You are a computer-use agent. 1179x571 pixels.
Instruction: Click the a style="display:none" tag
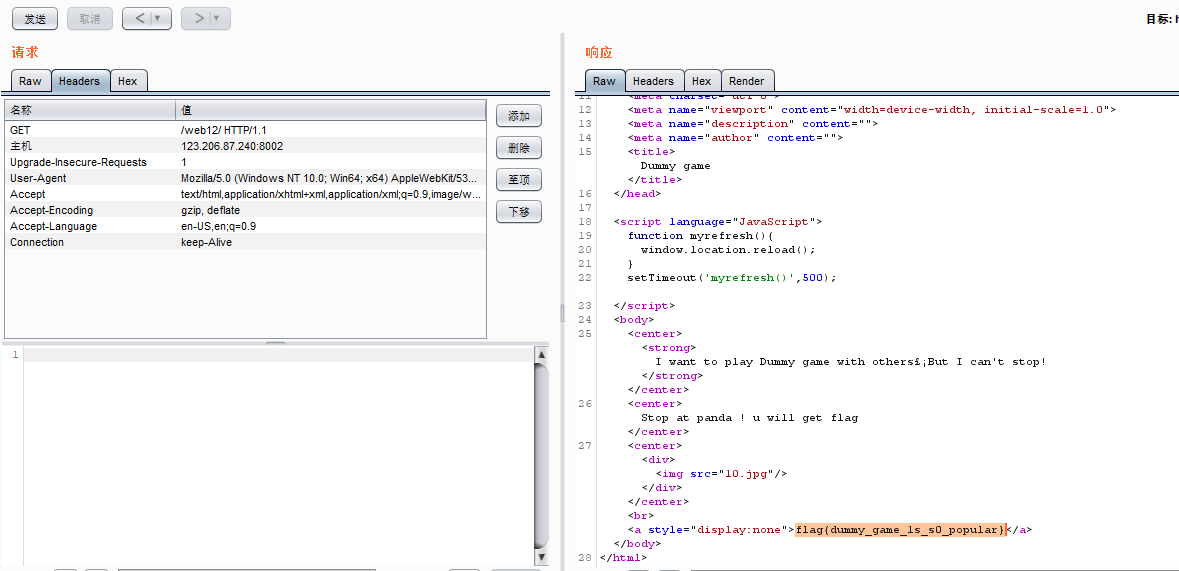(x=711, y=530)
